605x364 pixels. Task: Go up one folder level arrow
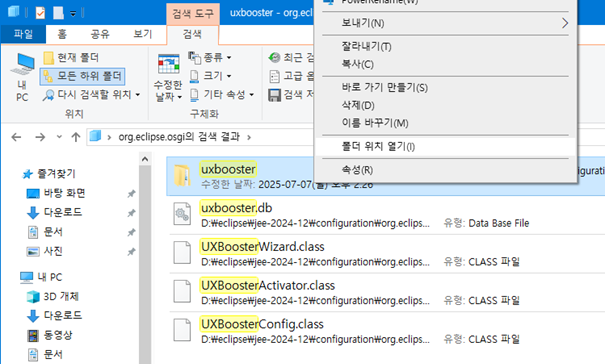[76, 137]
